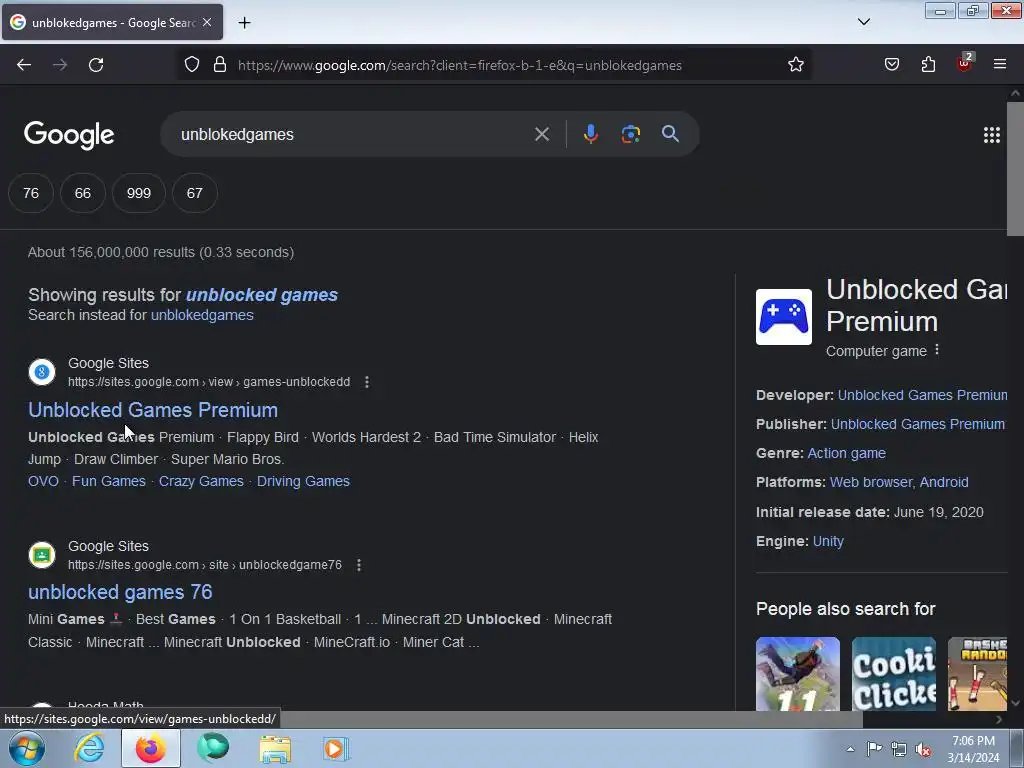Image resolution: width=1024 pixels, height=768 pixels.
Task: Close the unblokedgames Google Search tab
Action: point(207,23)
